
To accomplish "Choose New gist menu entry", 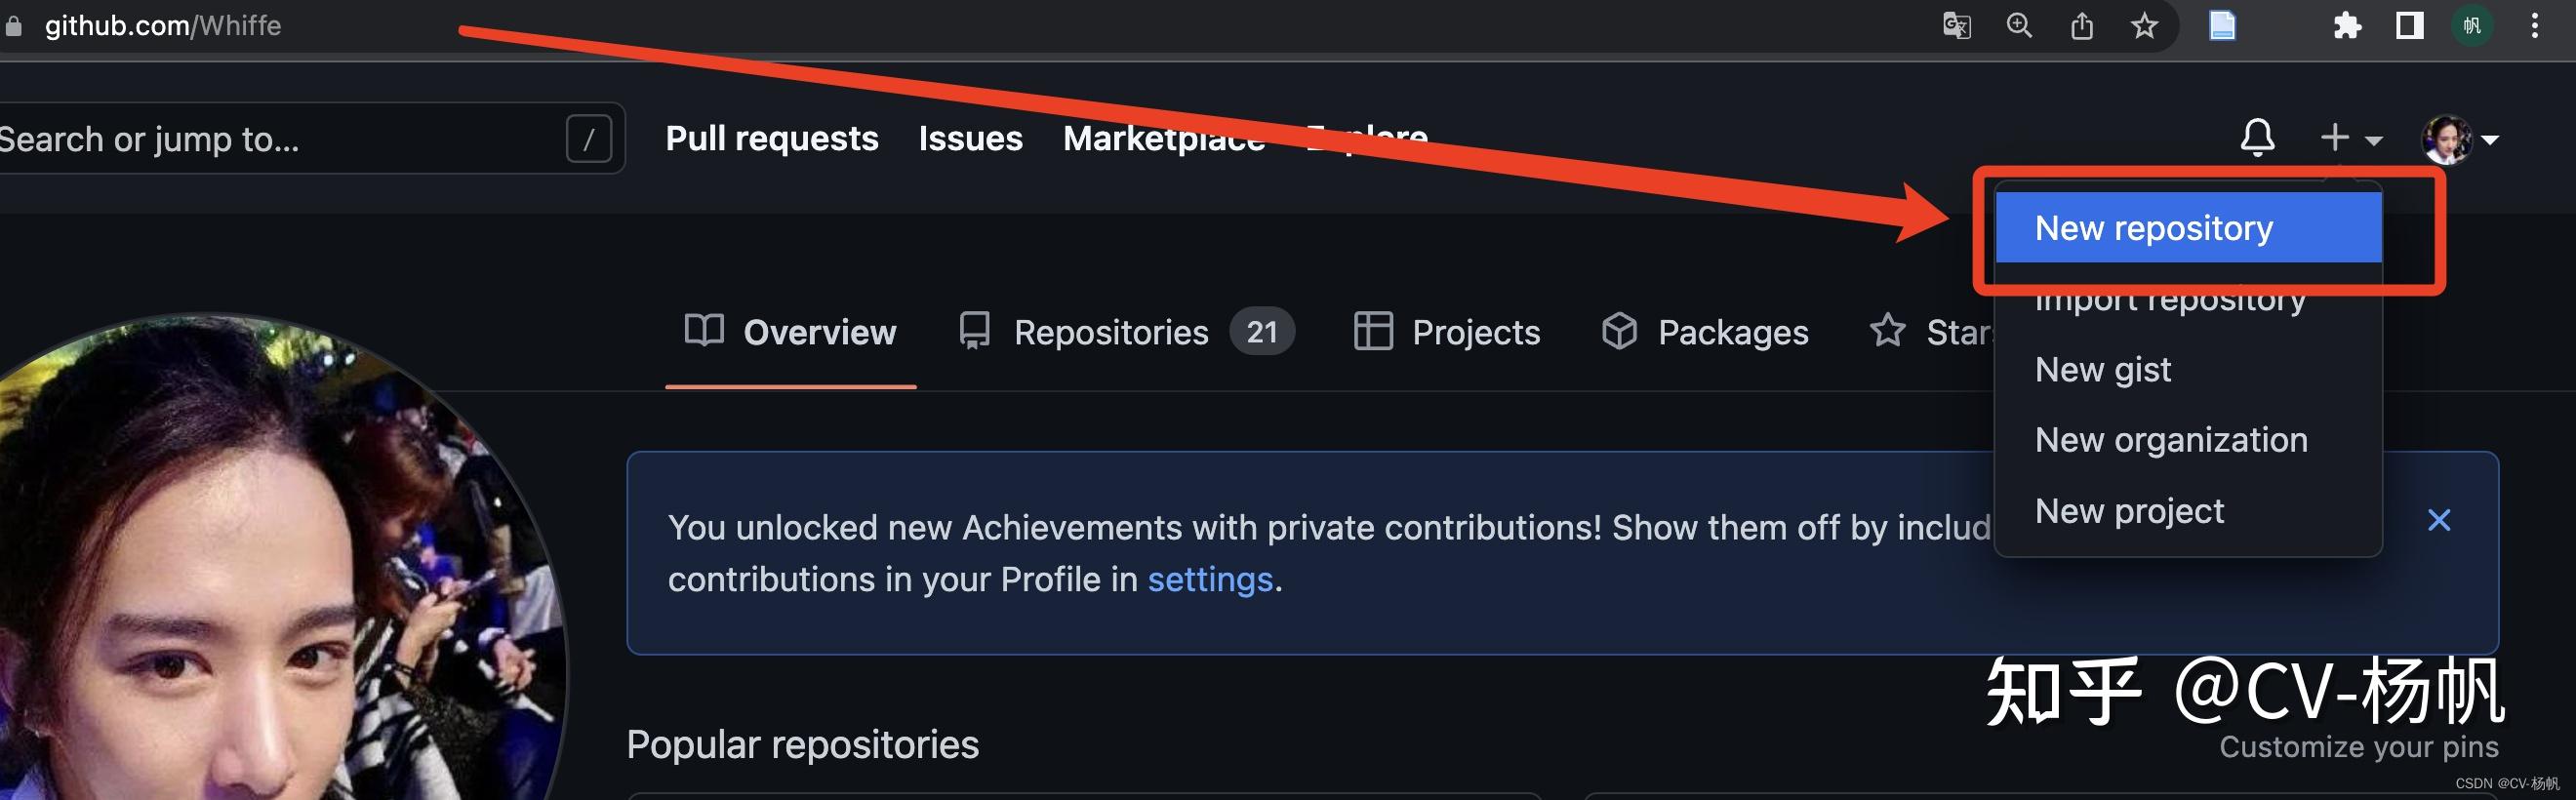I will [2103, 370].
